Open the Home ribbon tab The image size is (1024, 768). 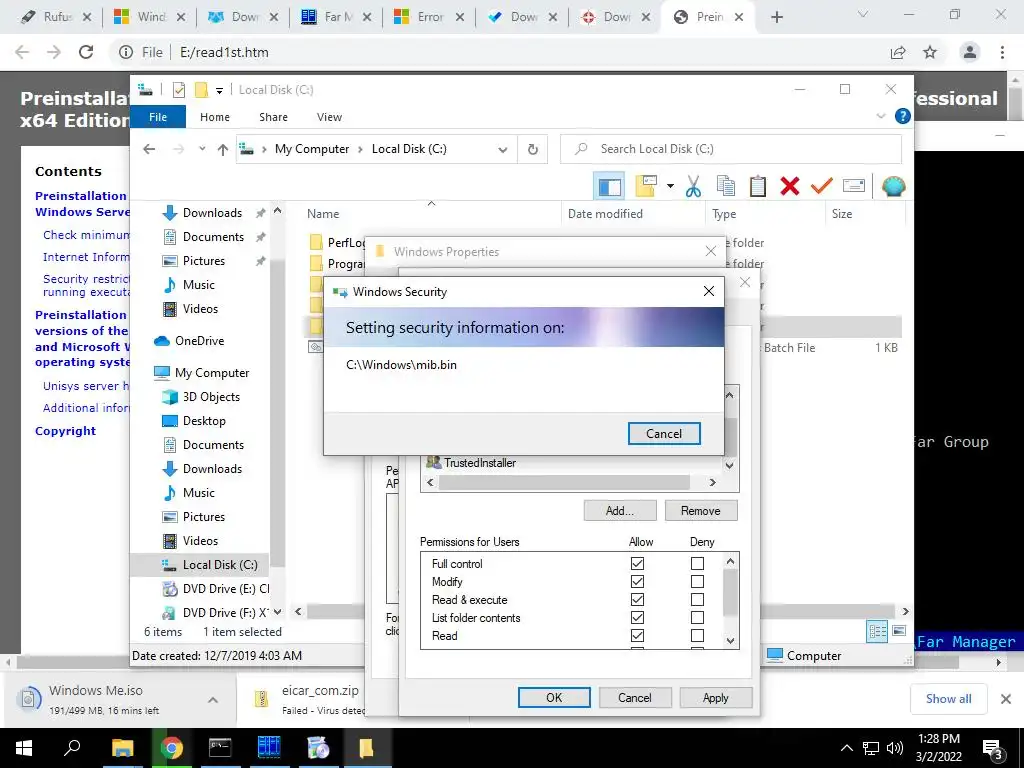[x=215, y=117]
